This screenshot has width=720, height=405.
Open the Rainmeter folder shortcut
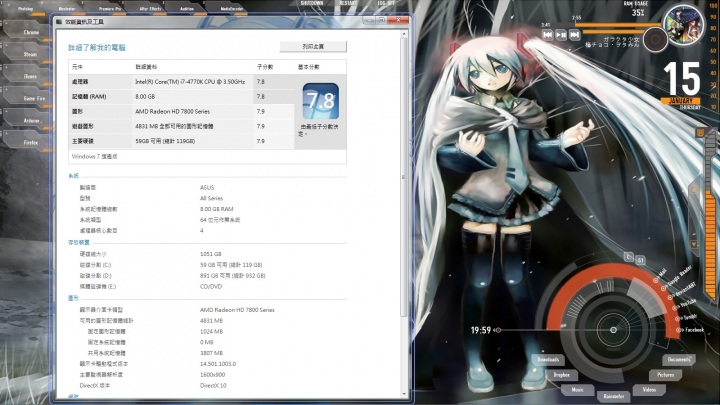pyautogui.click(x=614, y=396)
